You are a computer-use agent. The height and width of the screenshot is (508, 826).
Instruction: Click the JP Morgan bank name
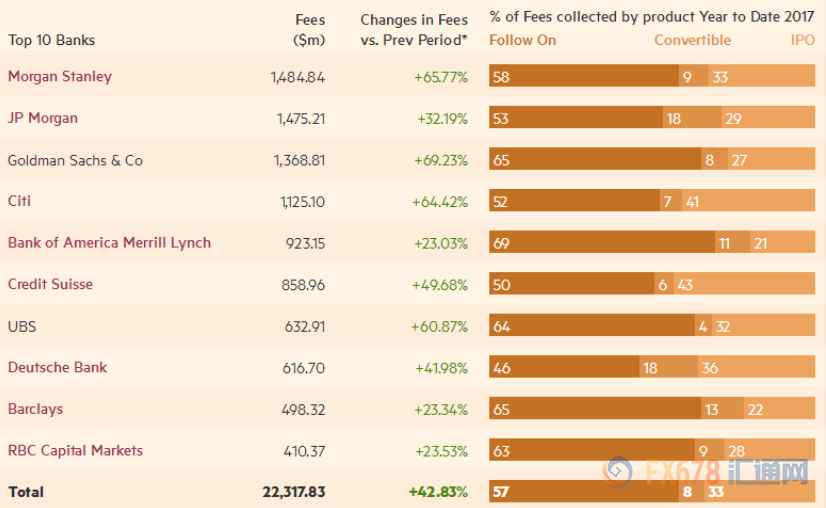43,118
